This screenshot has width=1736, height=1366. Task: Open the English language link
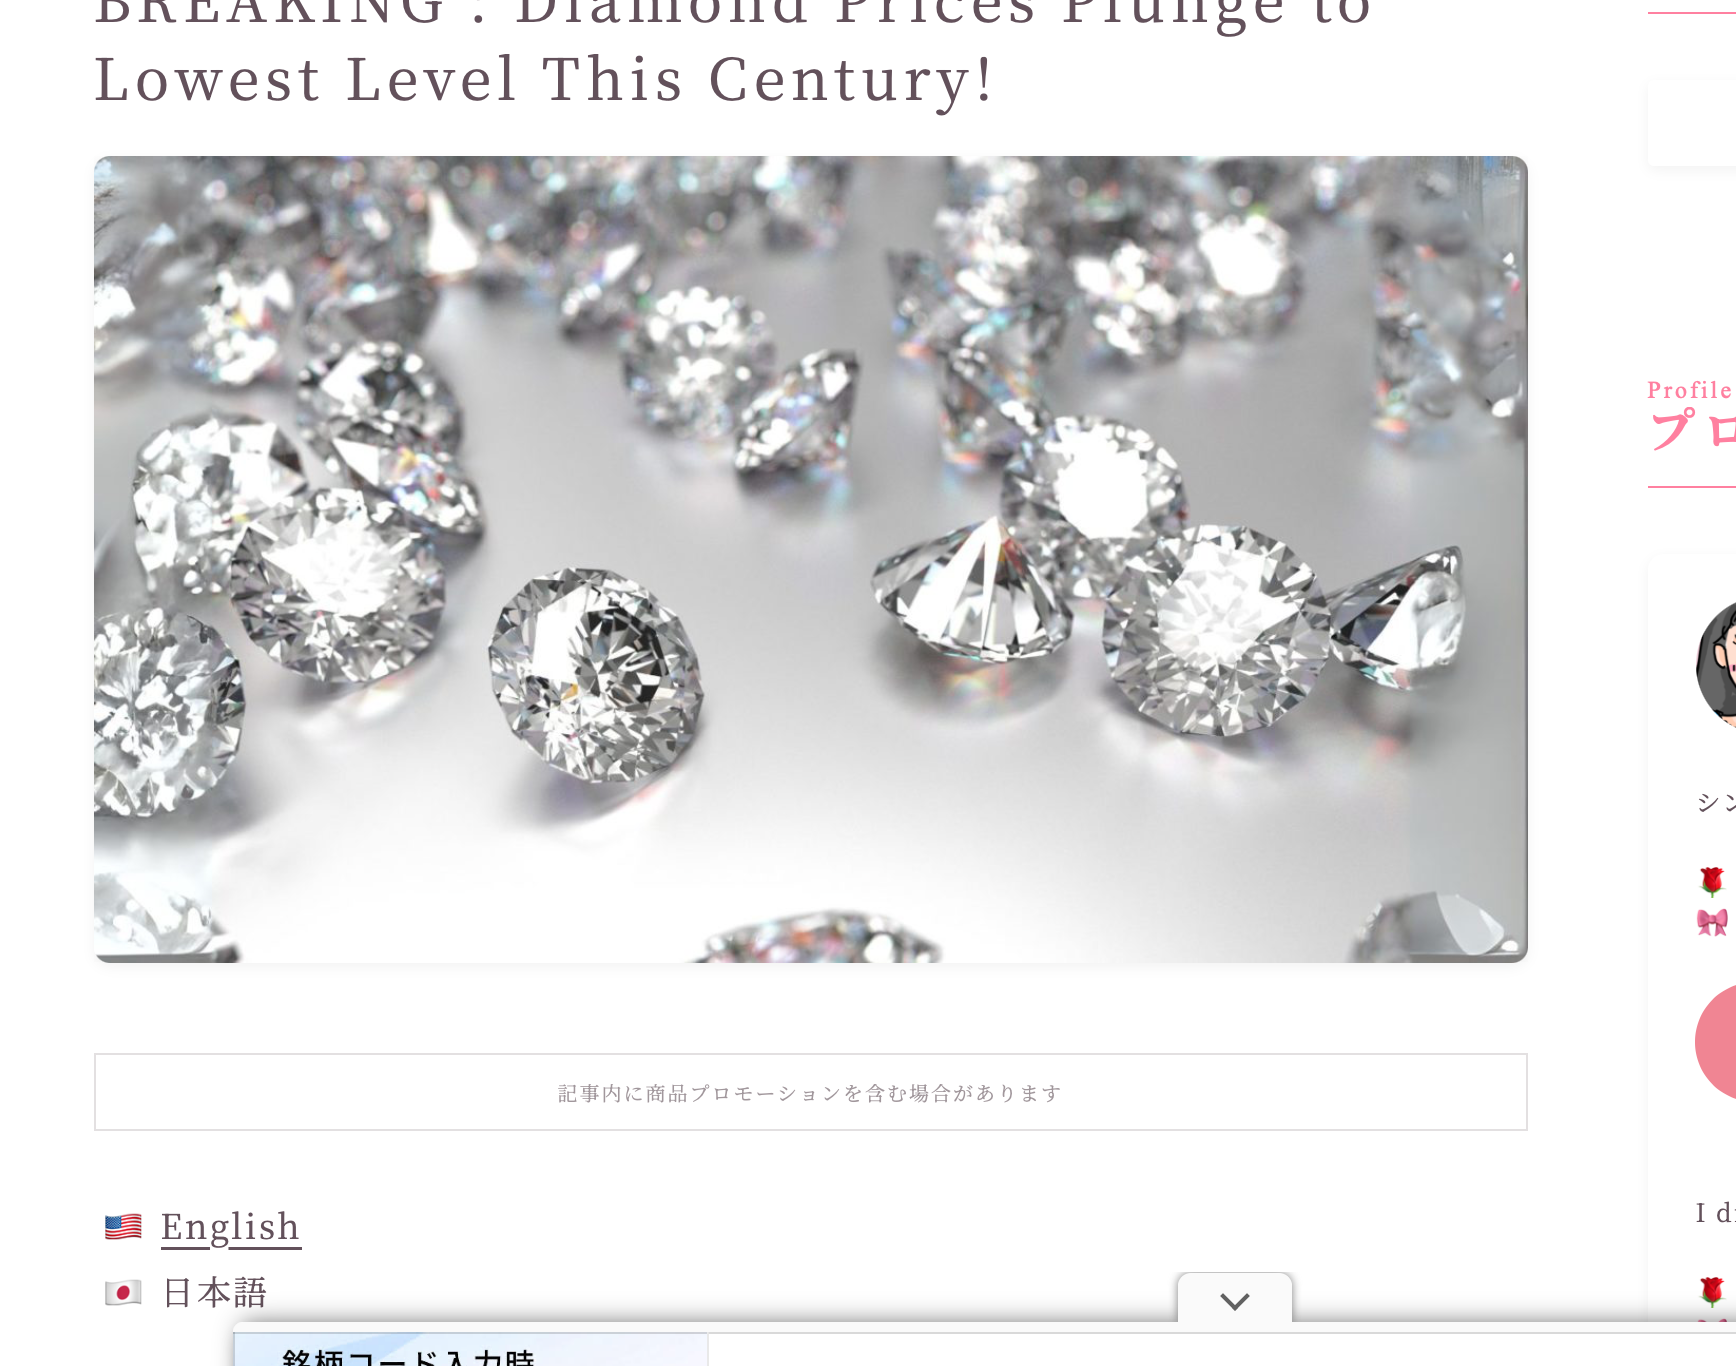(230, 1227)
